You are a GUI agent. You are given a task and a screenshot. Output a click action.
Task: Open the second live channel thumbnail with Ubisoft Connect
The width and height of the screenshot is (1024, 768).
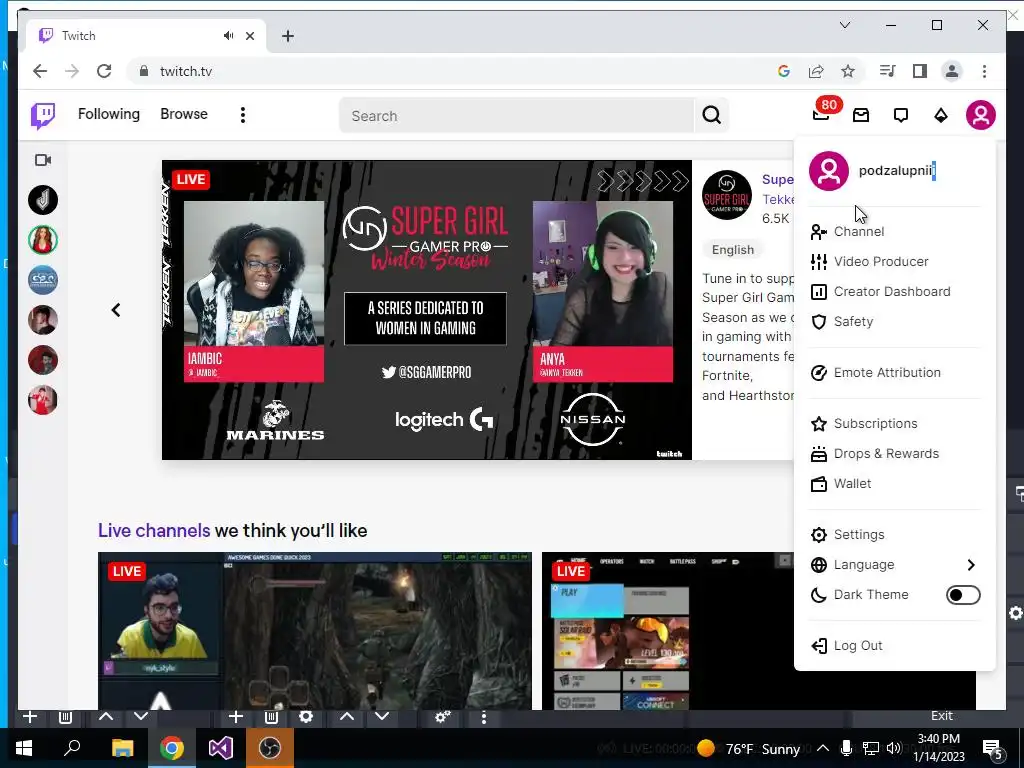pyautogui.click(x=667, y=631)
